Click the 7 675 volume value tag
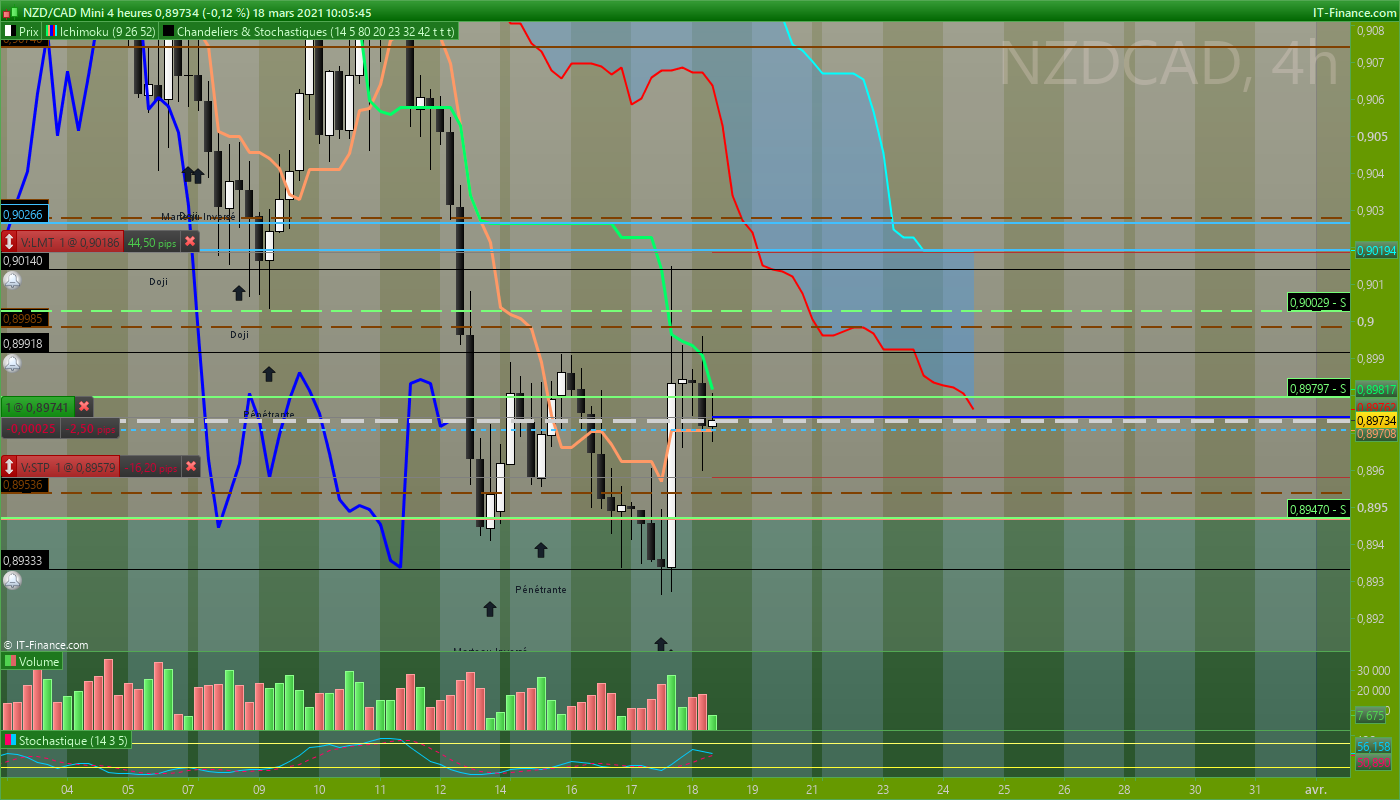The image size is (1400, 800). point(1371,715)
